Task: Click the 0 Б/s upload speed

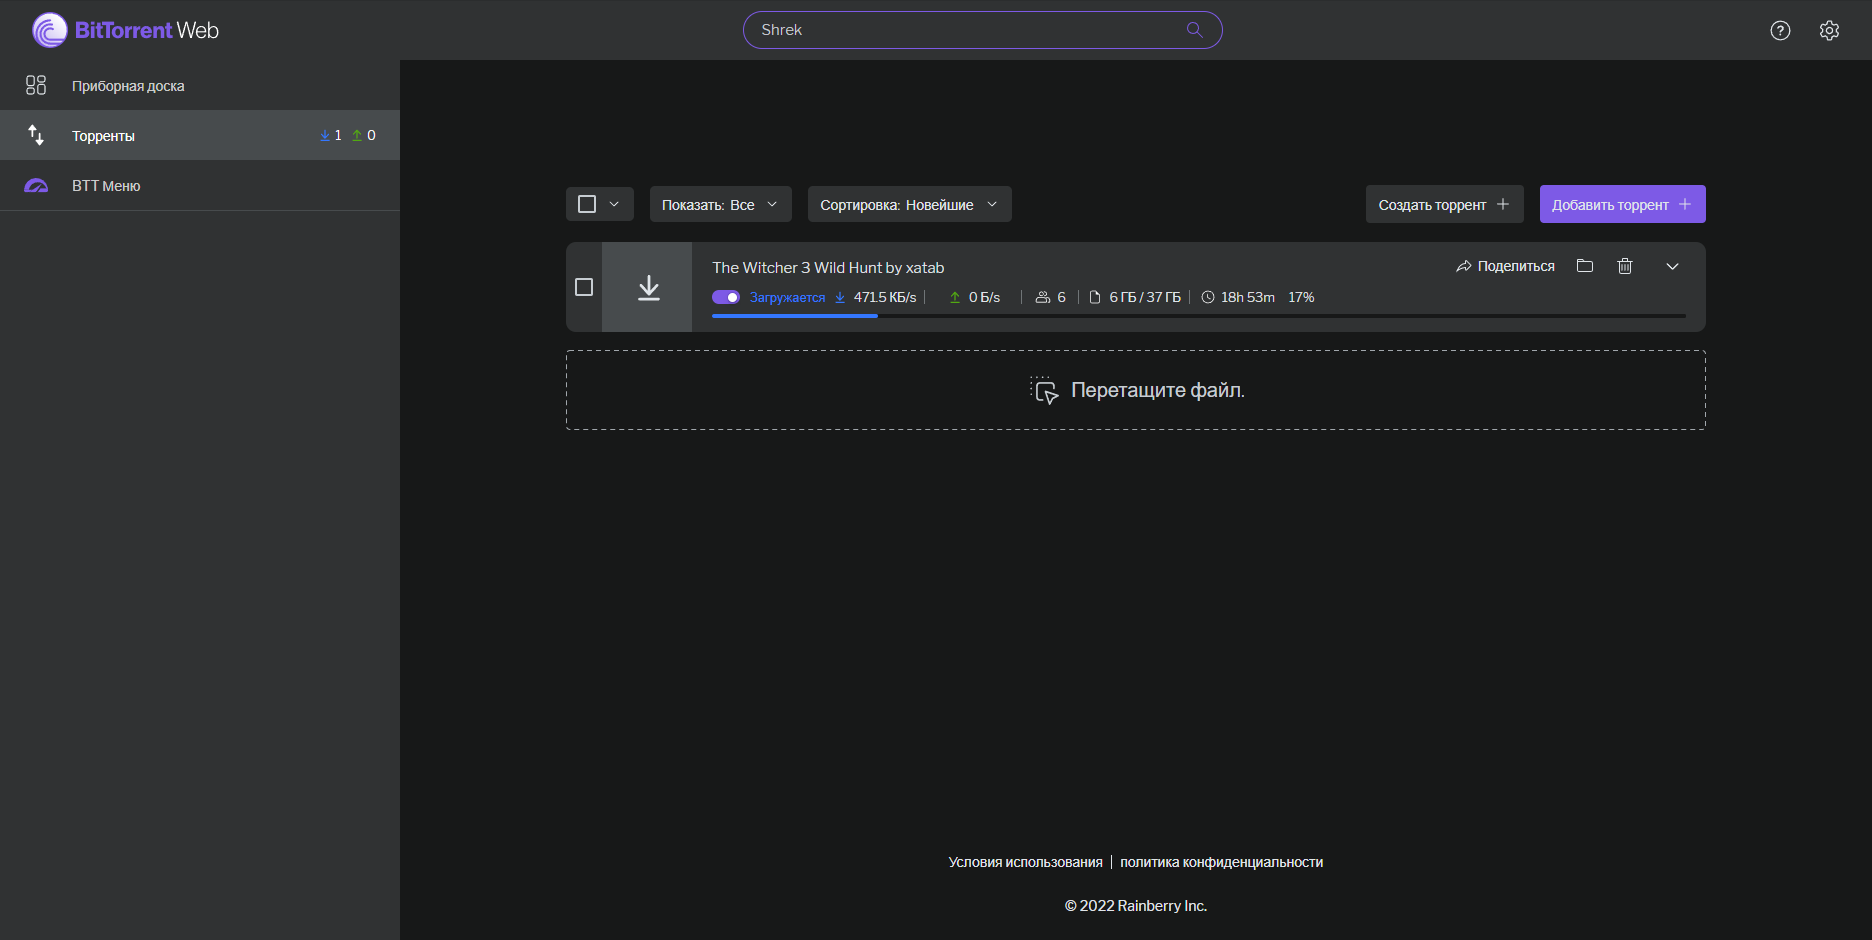Action: pyautogui.click(x=985, y=297)
